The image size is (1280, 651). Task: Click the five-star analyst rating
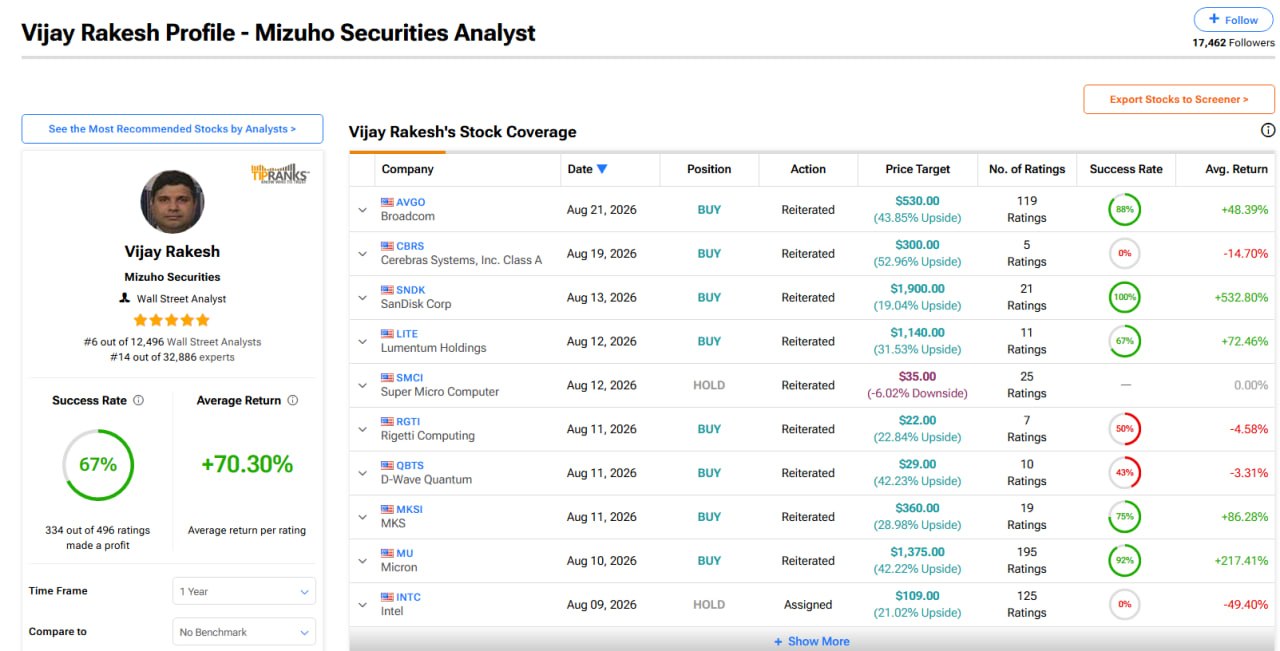pos(172,320)
